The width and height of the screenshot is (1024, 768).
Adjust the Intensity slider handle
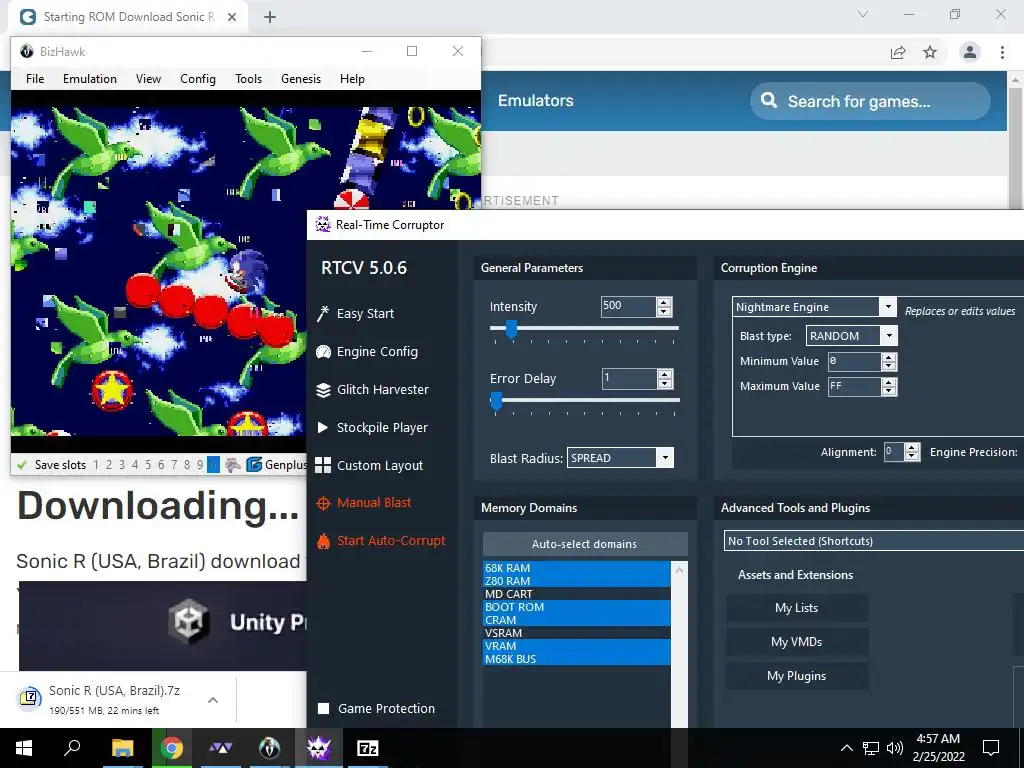tap(511, 330)
